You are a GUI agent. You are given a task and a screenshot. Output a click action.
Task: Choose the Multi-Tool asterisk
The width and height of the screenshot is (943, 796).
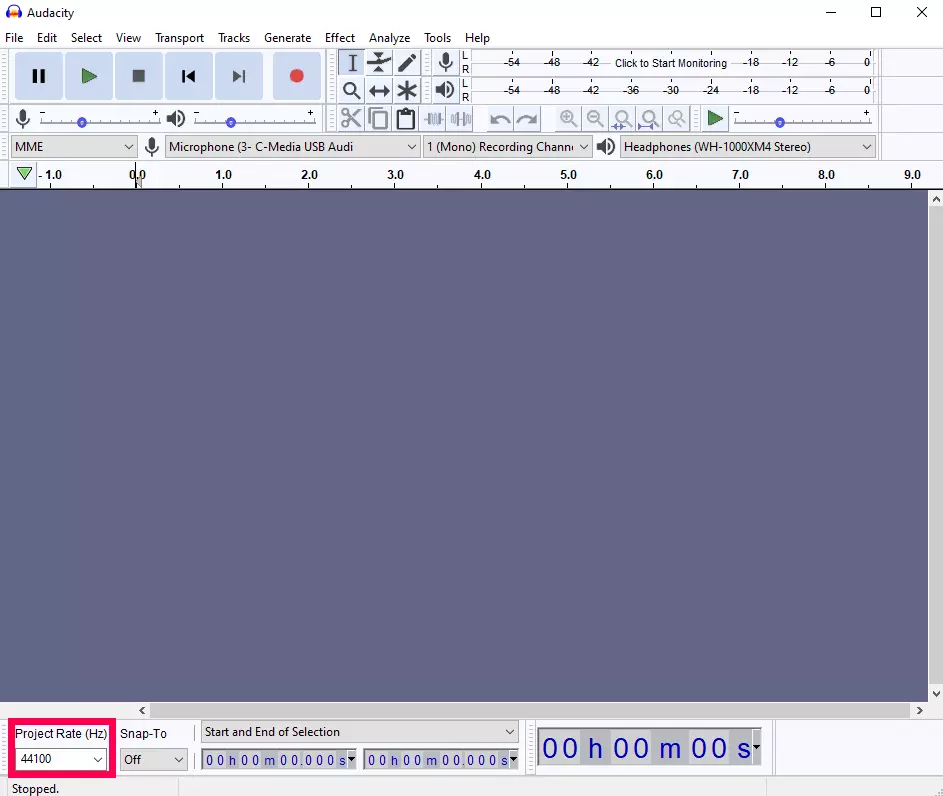(x=407, y=91)
